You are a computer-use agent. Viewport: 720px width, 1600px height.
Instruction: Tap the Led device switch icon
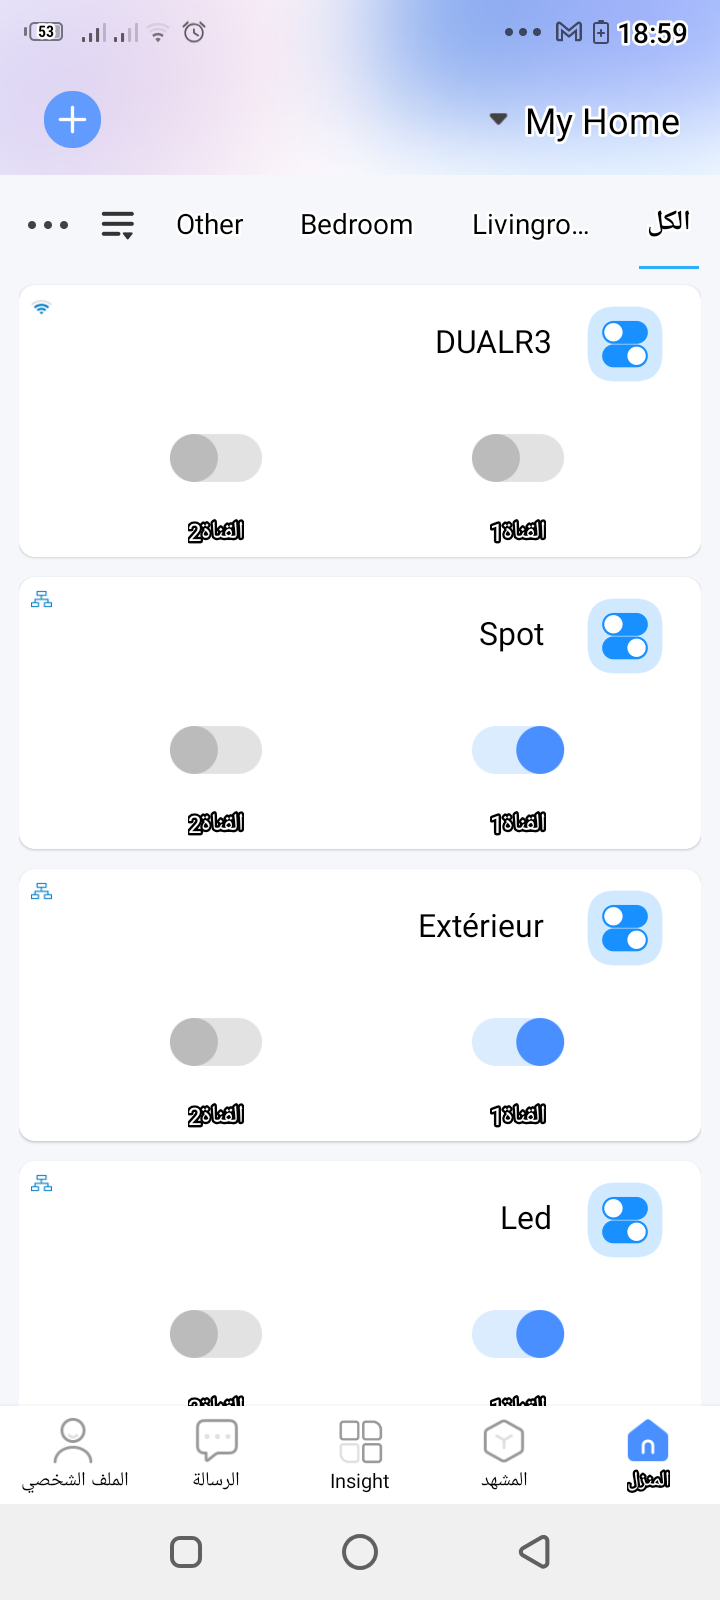[625, 1220]
